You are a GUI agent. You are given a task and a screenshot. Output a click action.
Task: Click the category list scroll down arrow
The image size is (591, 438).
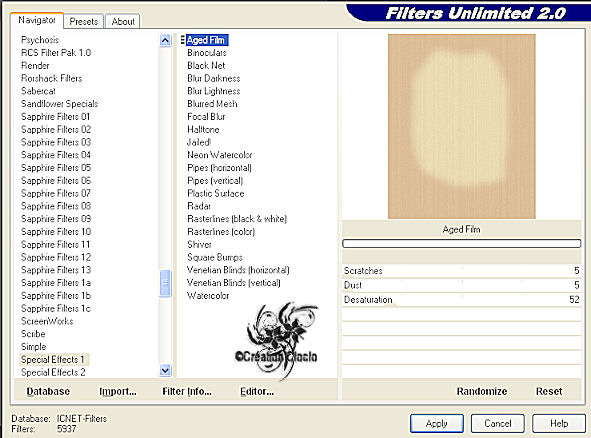point(165,370)
